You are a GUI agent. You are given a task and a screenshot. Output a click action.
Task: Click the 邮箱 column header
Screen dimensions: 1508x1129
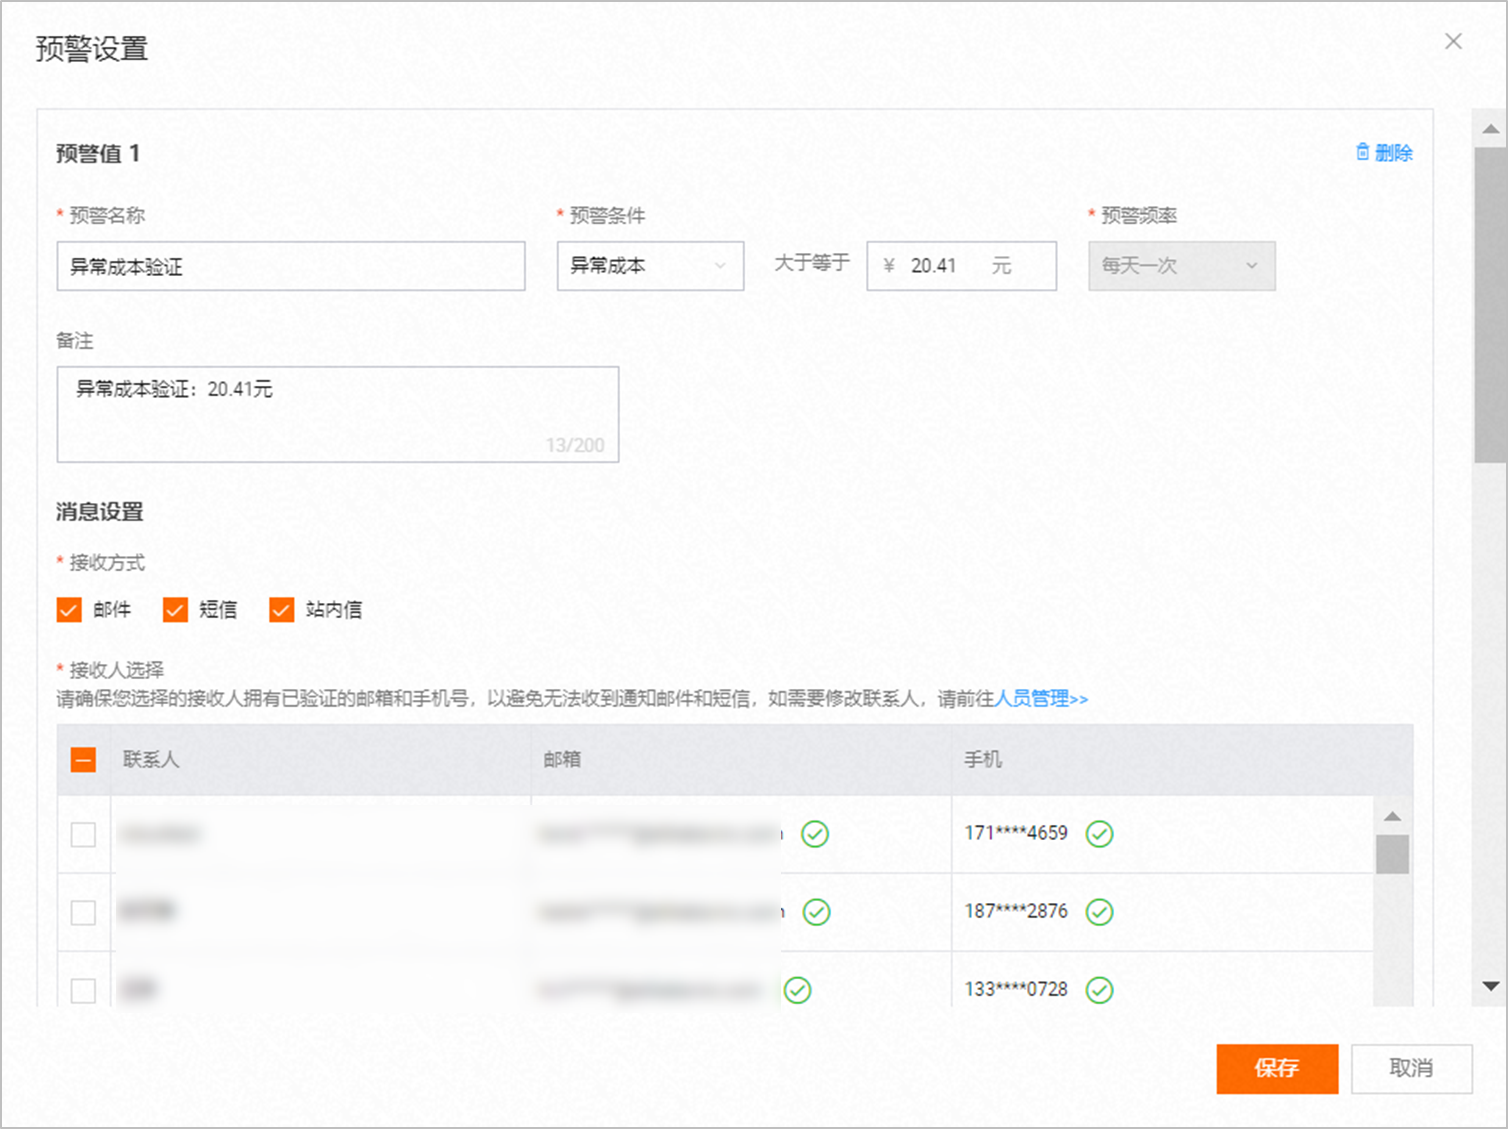point(562,760)
